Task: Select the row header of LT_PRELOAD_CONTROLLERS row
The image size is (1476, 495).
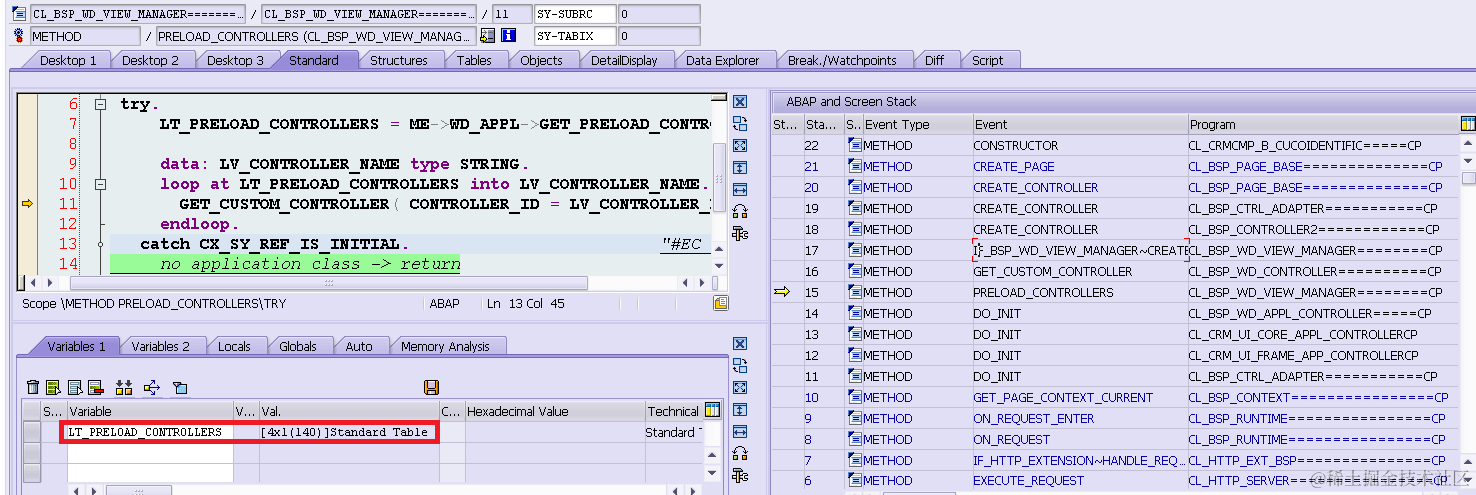Action: point(32,432)
